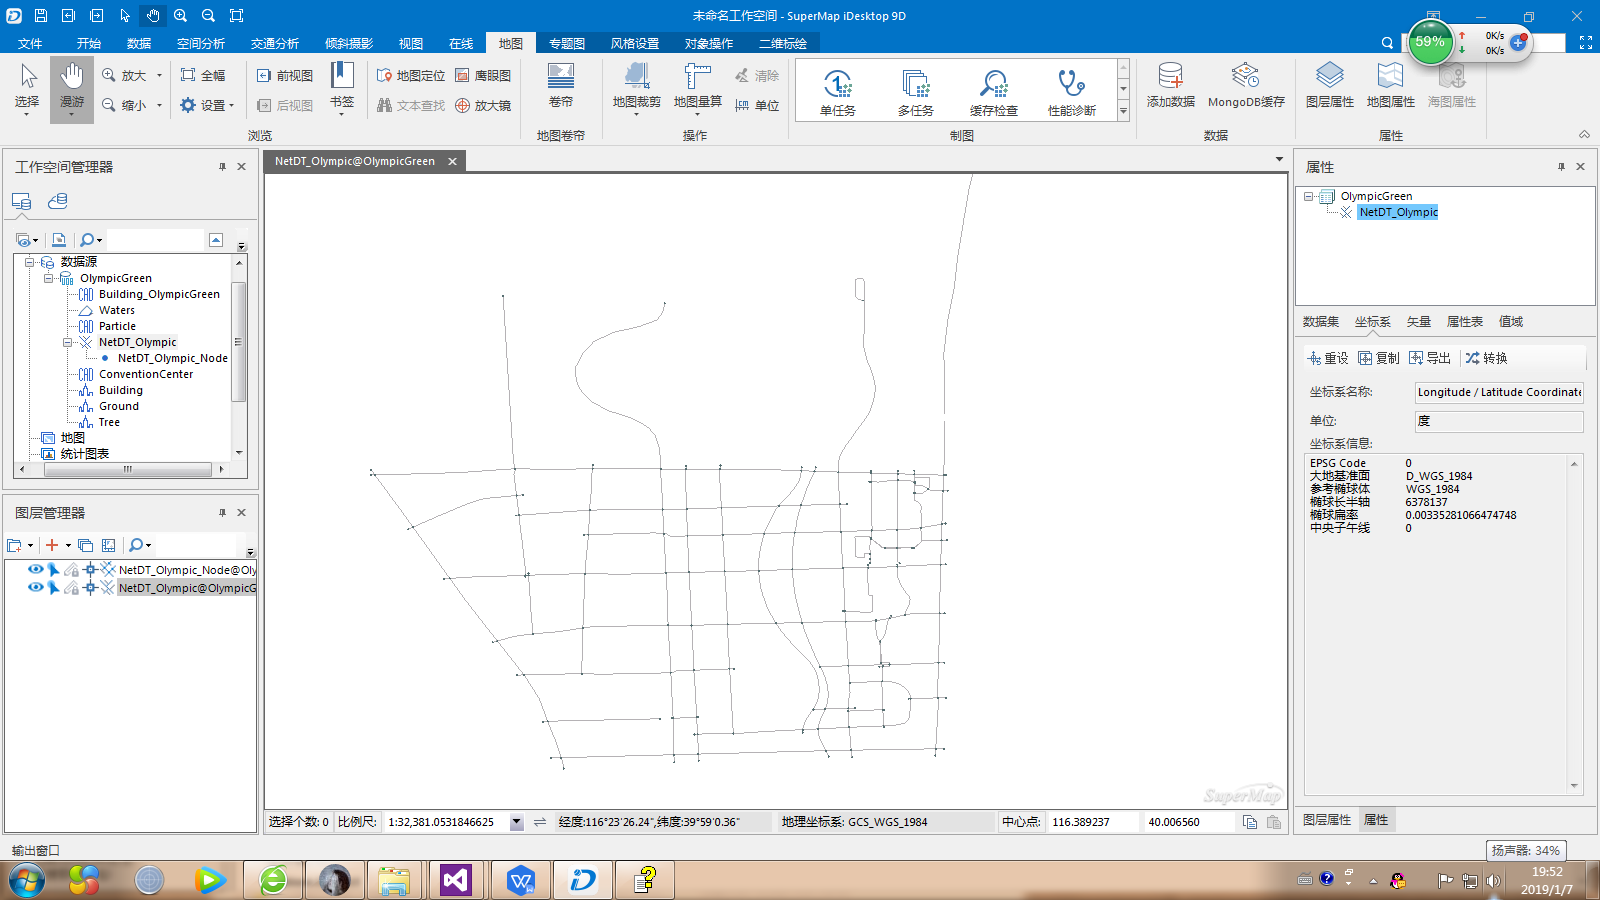Activate the 漫游 pan hand tool
1600x900 pixels.
click(71, 88)
